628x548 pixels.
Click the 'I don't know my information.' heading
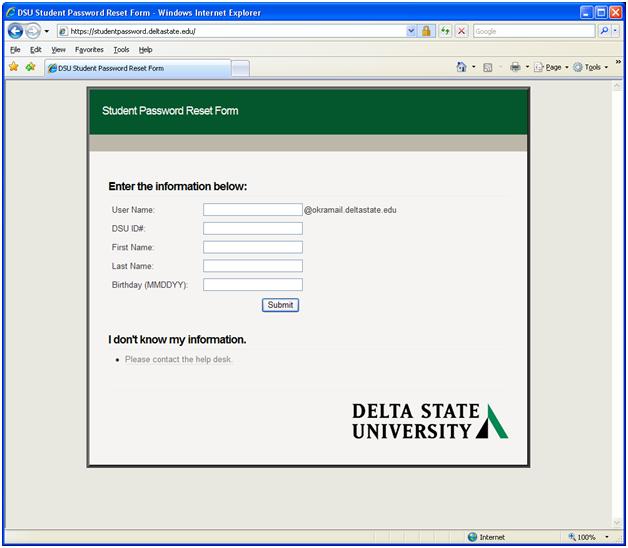pyautogui.click(x=177, y=340)
